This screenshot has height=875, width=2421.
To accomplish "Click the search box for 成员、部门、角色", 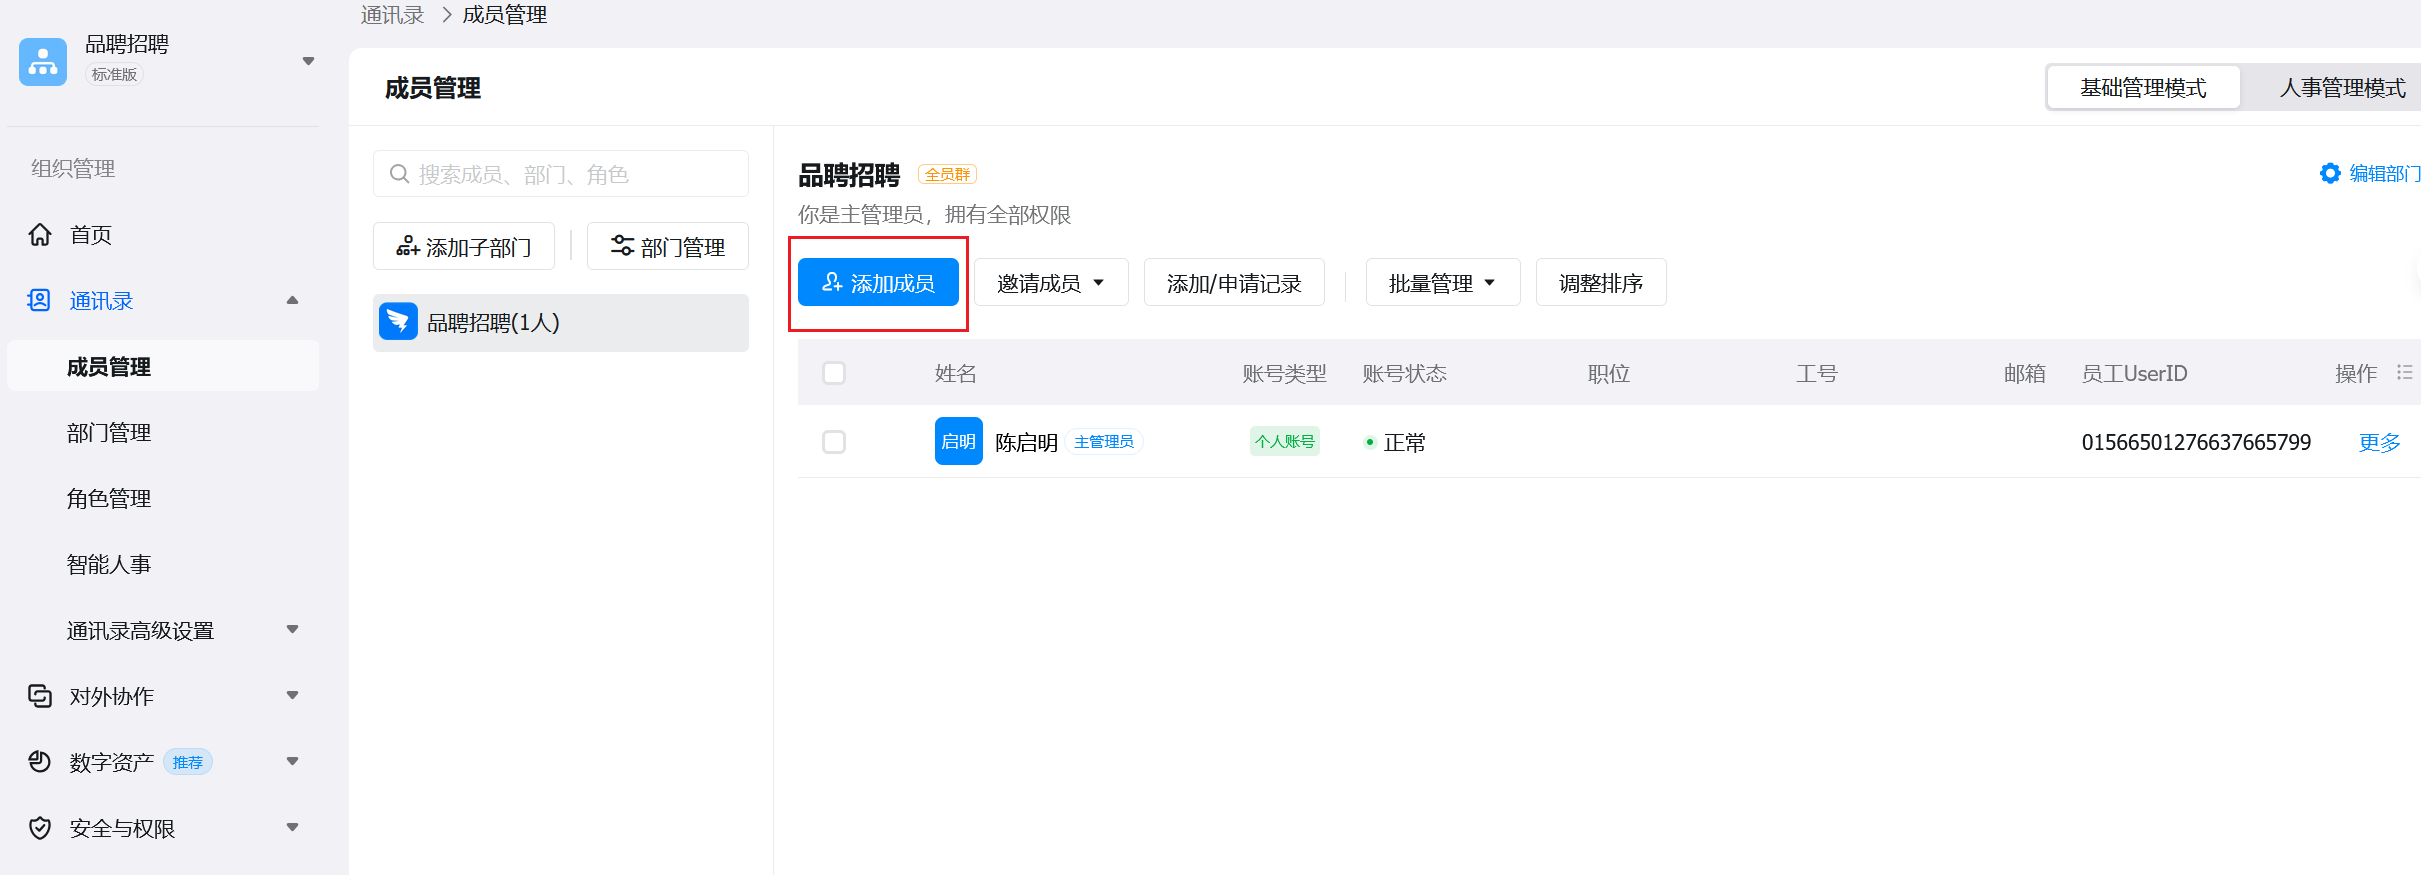I will tap(560, 175).
